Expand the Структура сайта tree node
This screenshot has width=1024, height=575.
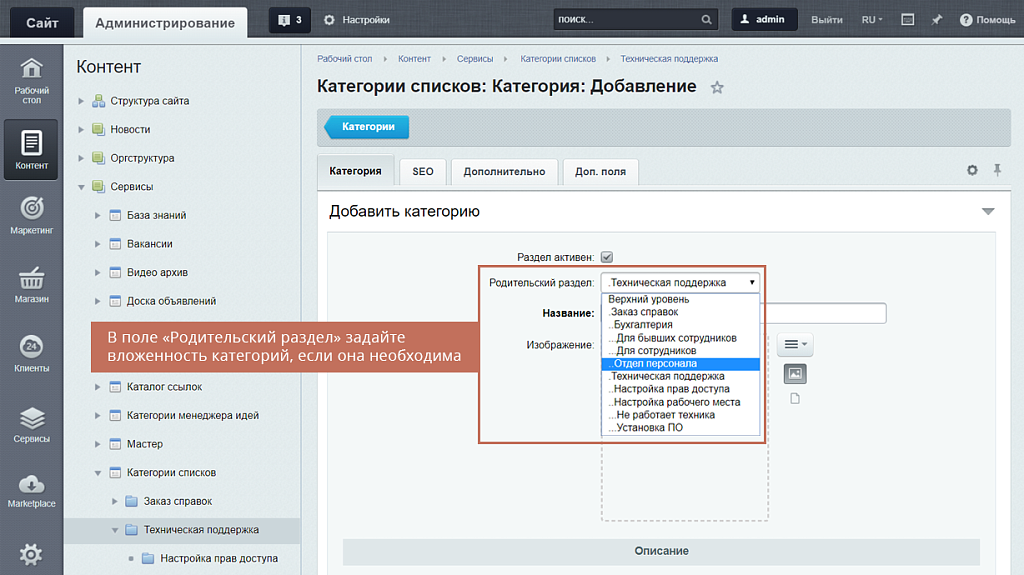(82, 101)
